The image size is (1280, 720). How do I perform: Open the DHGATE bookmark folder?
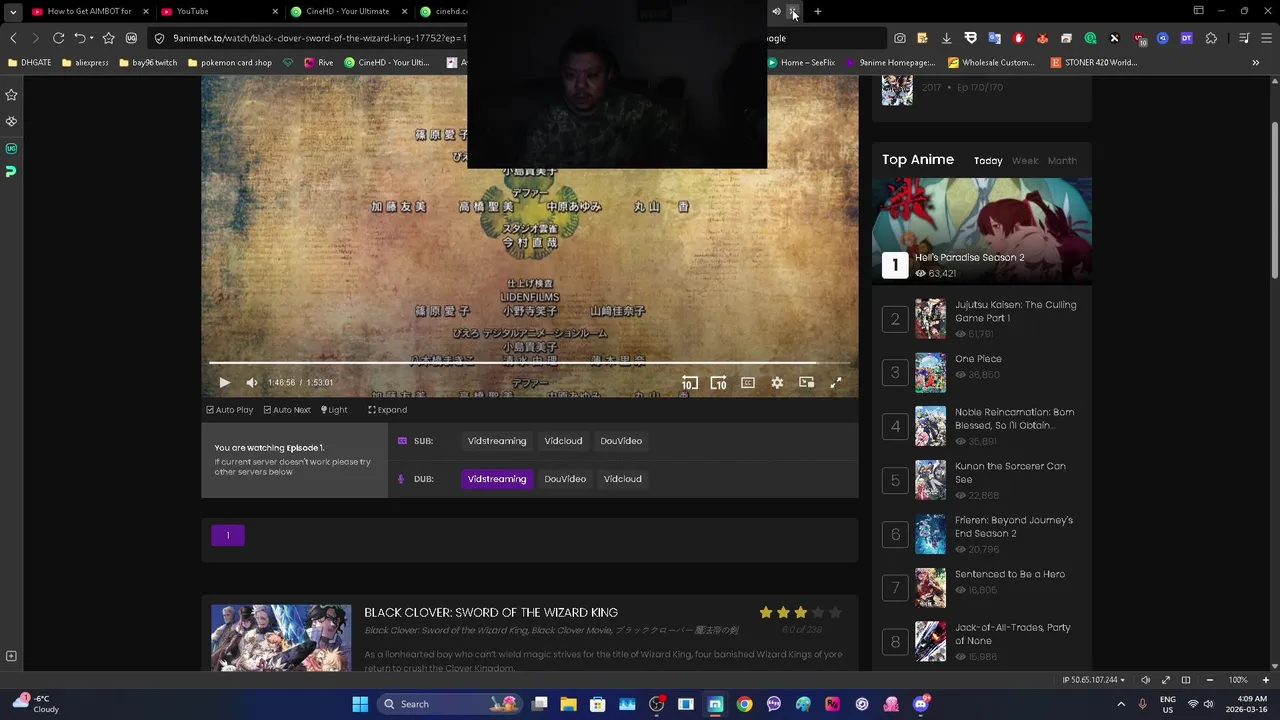(x=29, y=63)
